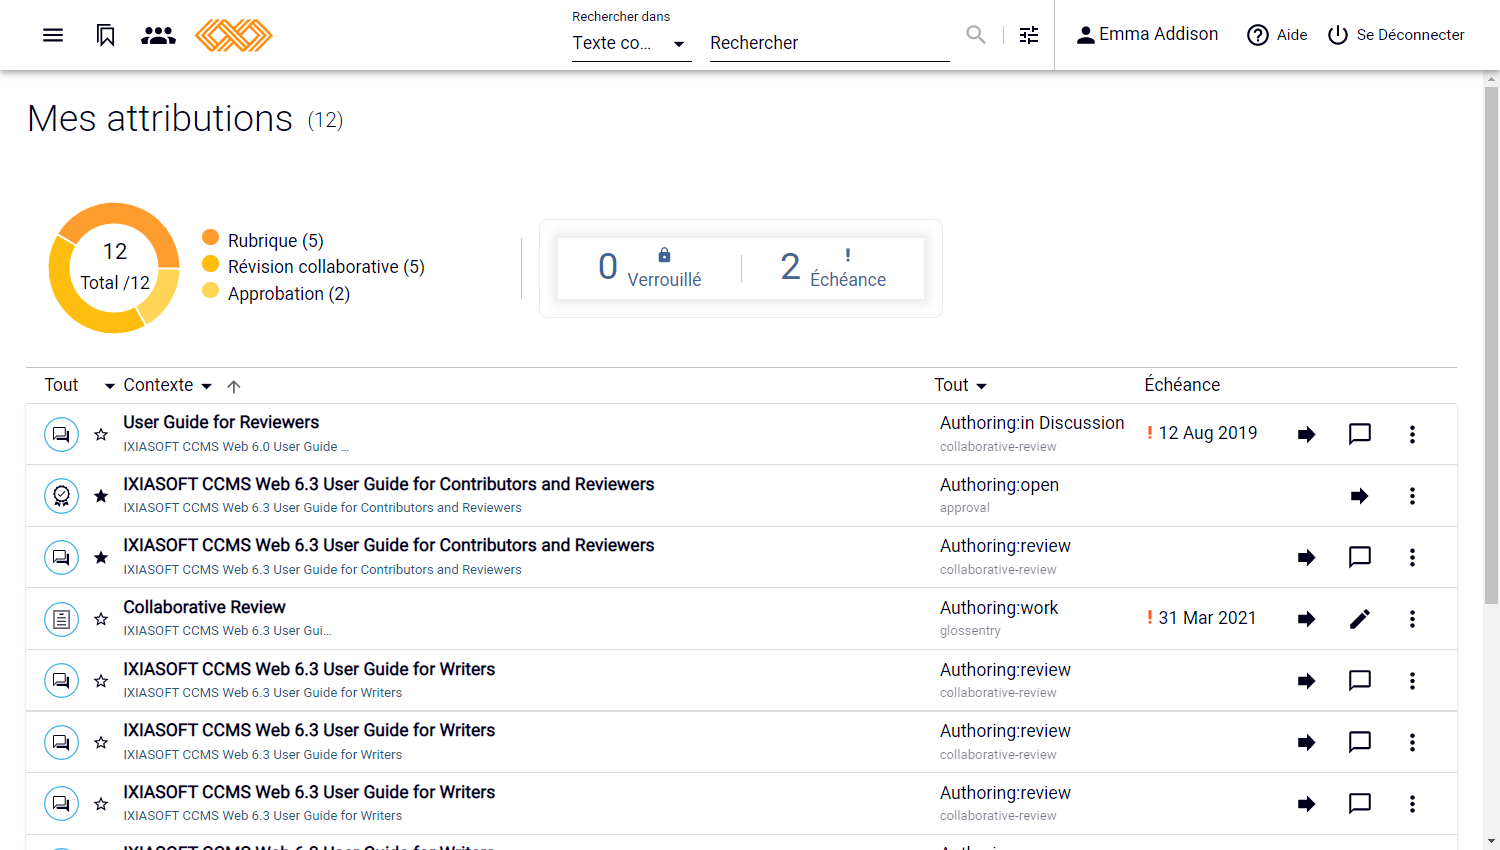This screenshot has width=1500, height=850.
Task: Open the bookmarks icon in header
Action: (x=105, y=35)
